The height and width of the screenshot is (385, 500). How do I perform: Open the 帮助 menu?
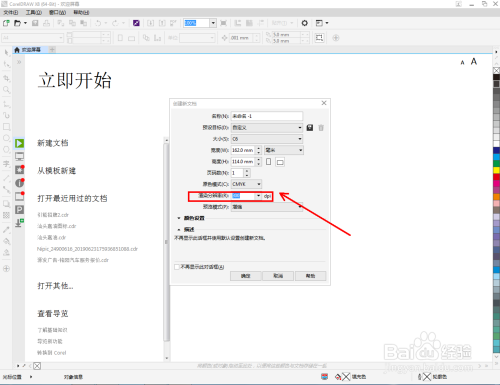81,12
